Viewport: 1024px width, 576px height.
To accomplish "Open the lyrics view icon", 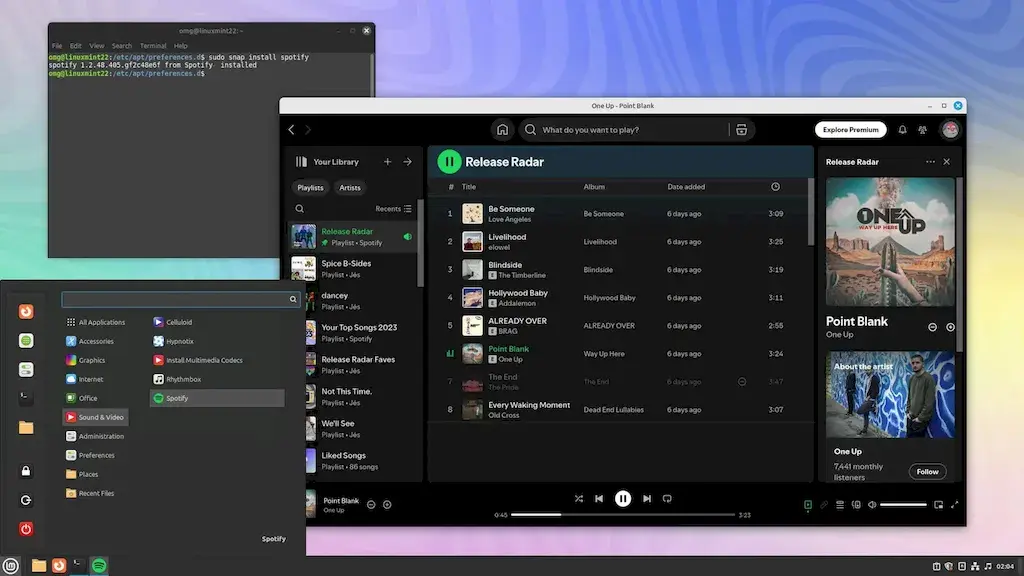I will (824, 504).
